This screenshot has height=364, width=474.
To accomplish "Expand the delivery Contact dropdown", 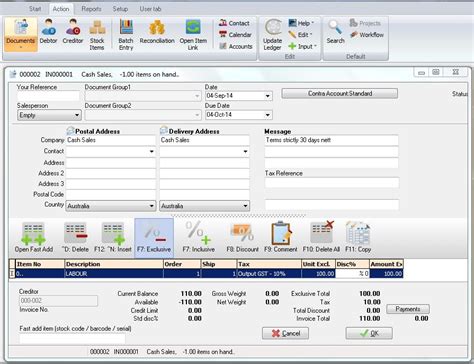I will 245,152.
